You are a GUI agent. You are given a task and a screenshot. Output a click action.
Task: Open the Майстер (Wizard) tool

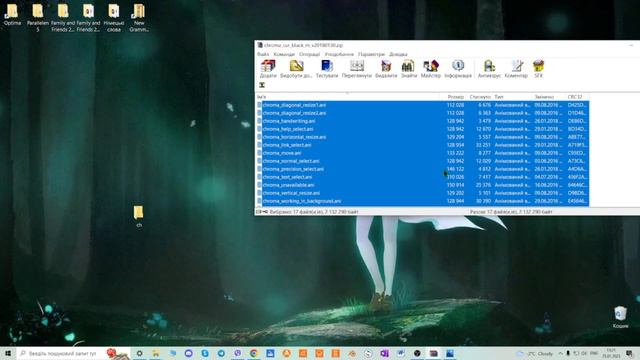tap(431, 69)
